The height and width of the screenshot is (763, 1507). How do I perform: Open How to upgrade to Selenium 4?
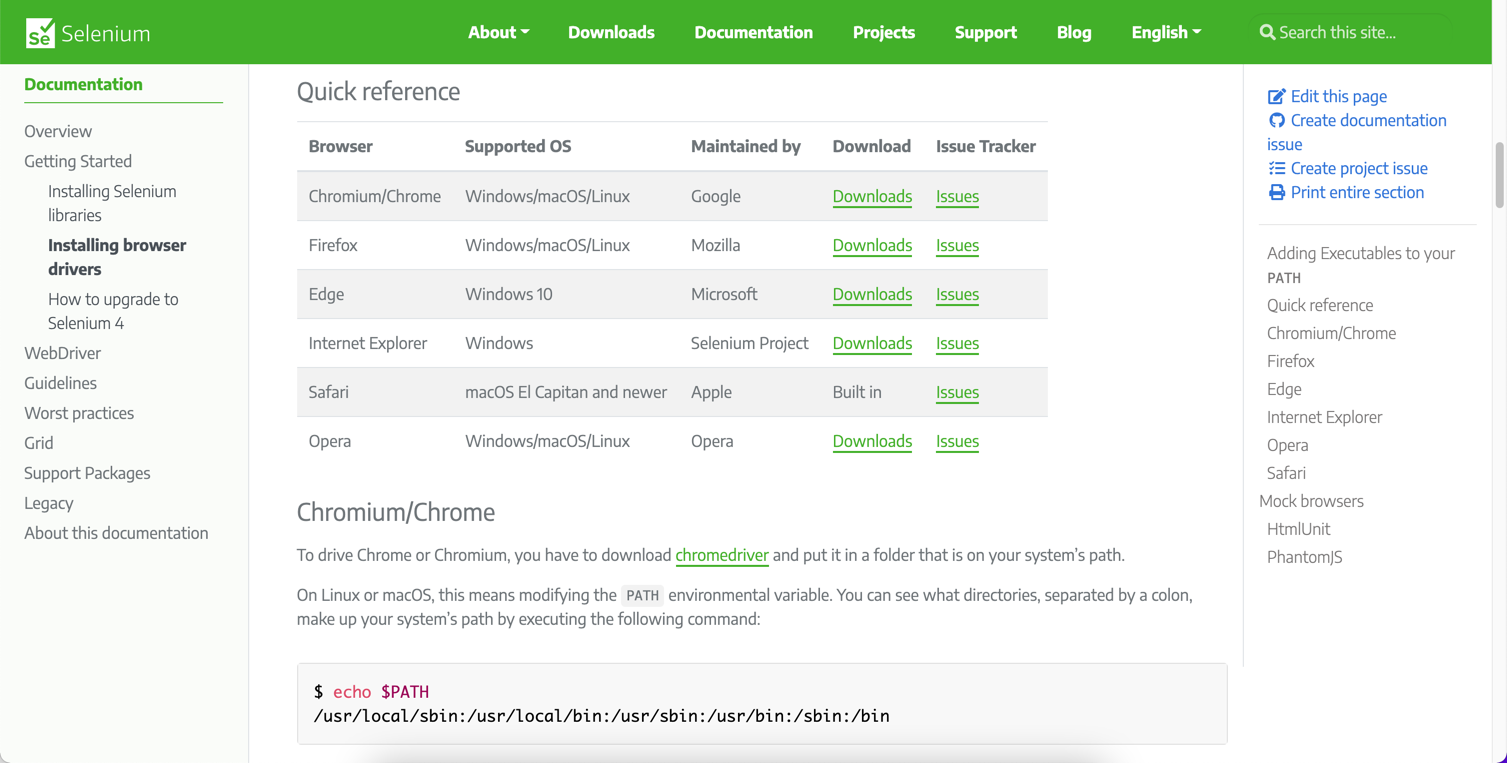pos(113,311)
